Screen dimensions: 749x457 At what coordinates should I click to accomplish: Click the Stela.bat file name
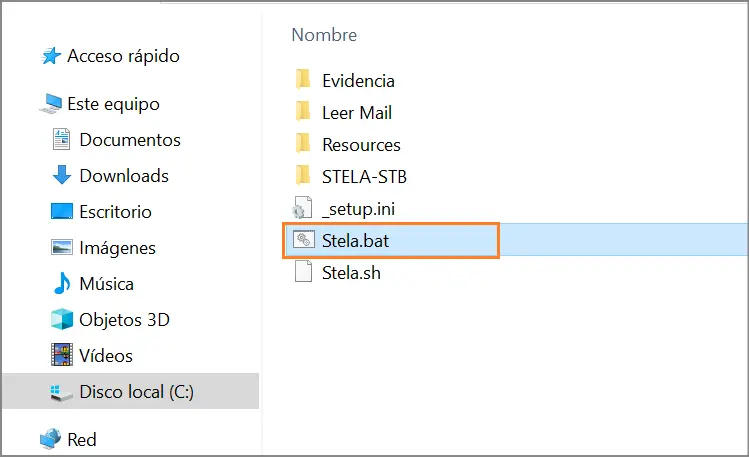(355, 240)
